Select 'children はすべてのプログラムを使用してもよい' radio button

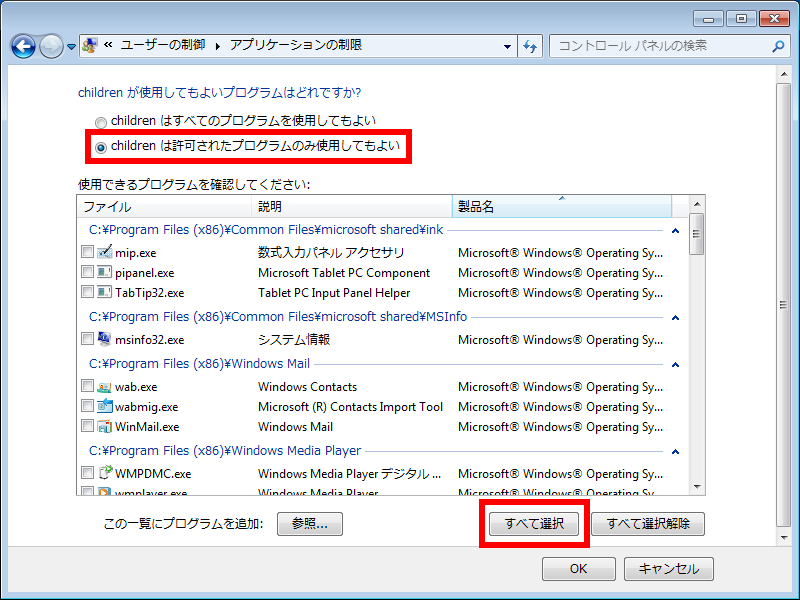pyautogui.click(x=101, y=122)
